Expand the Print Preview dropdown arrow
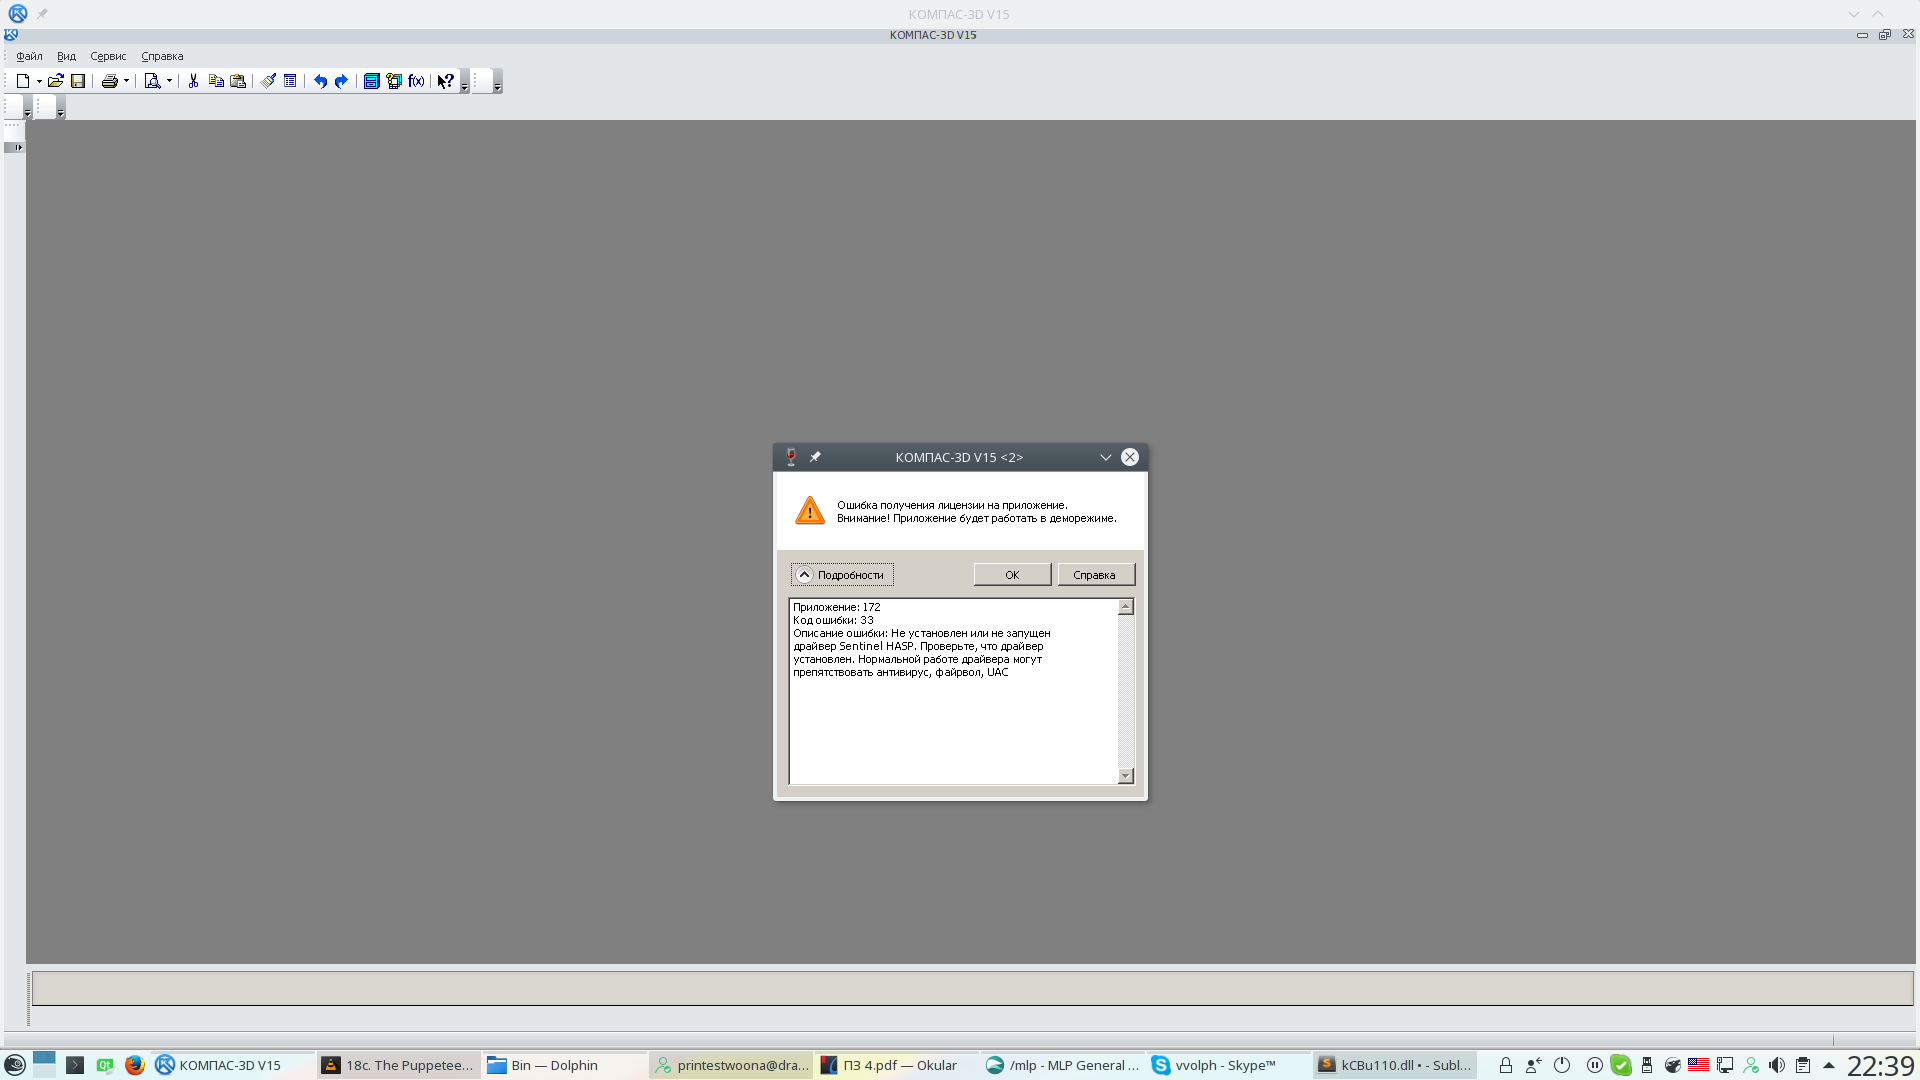Image resolution: width=1920 pixels, height=1080 pixels. click(x=169, y=81)
